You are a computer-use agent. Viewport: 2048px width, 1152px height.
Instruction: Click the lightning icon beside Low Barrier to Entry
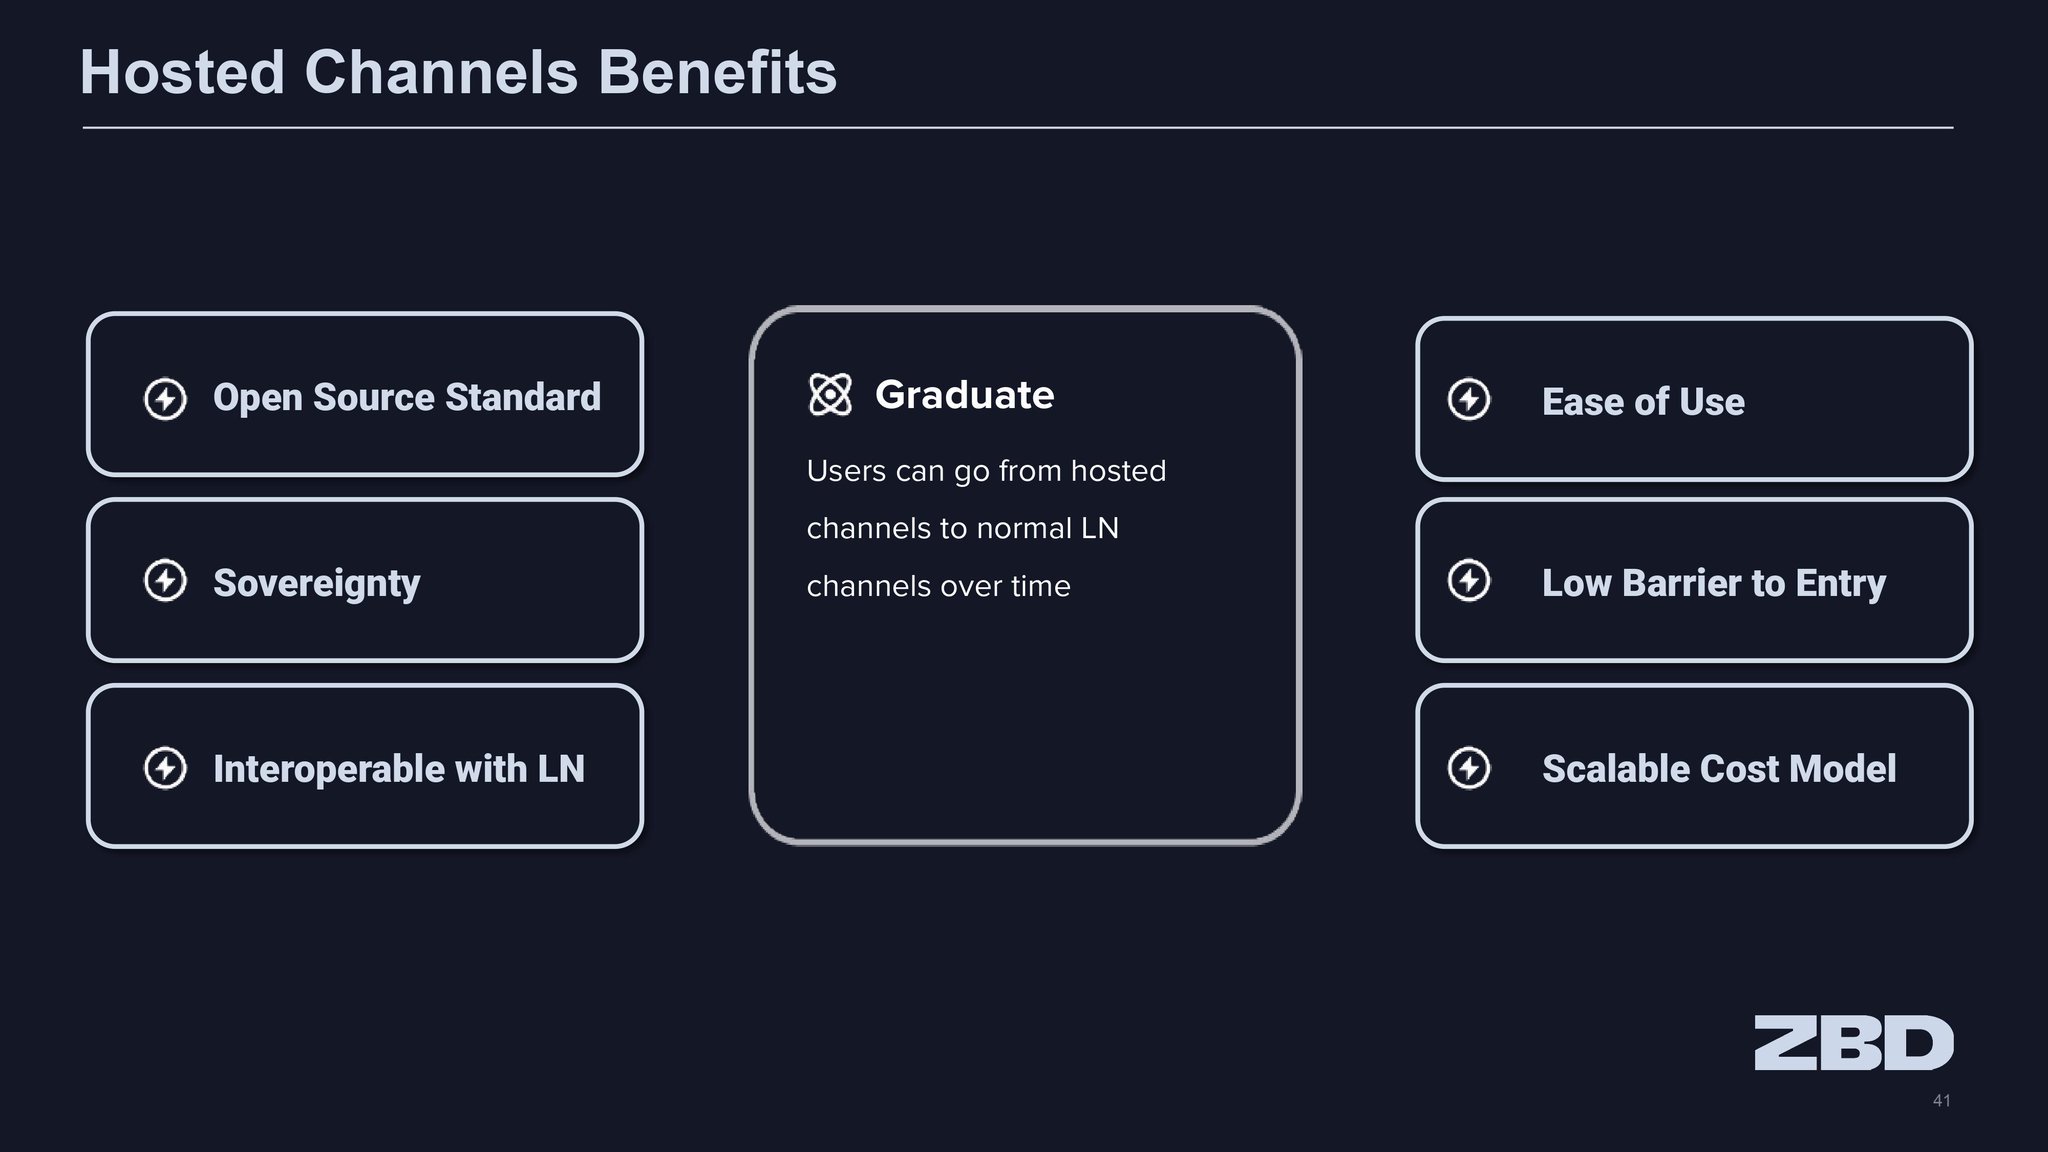click(1469, 580)
